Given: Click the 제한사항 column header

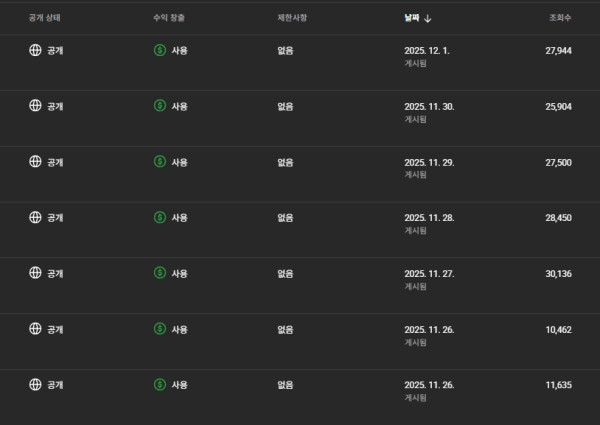Looking at the screenshot, I should click(x=293, y=18).
